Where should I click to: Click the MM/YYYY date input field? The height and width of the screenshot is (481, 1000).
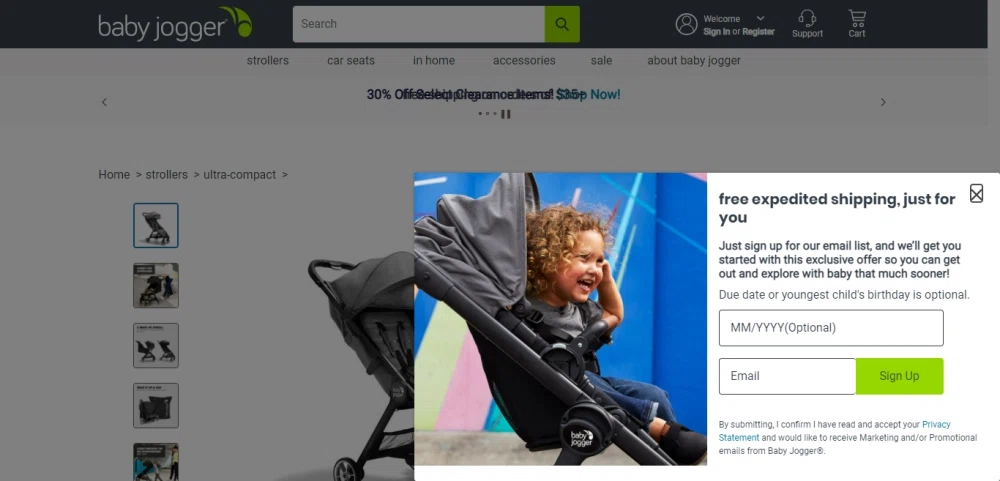tap(831, 328)
